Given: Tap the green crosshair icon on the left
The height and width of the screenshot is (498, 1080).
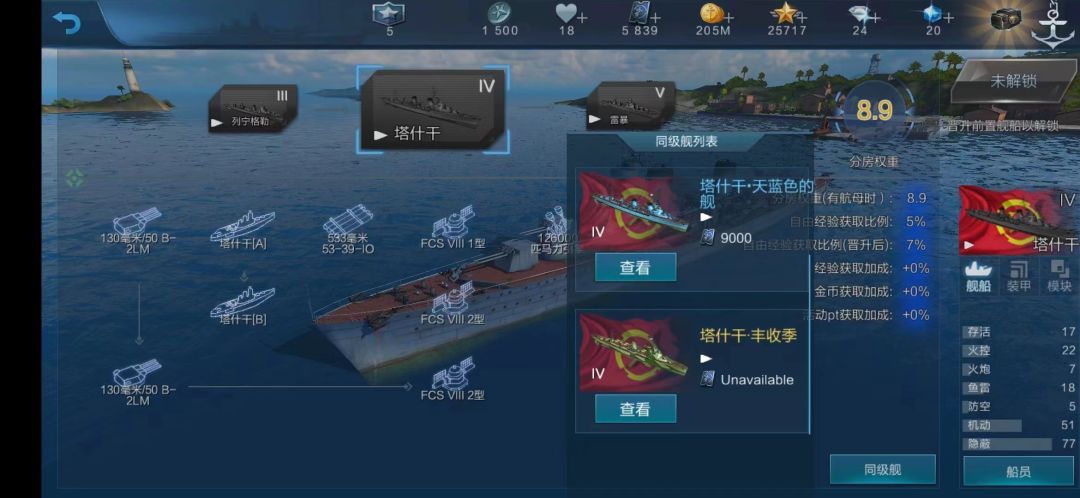Looking at the screenshot, I should [x=75, y=178].
